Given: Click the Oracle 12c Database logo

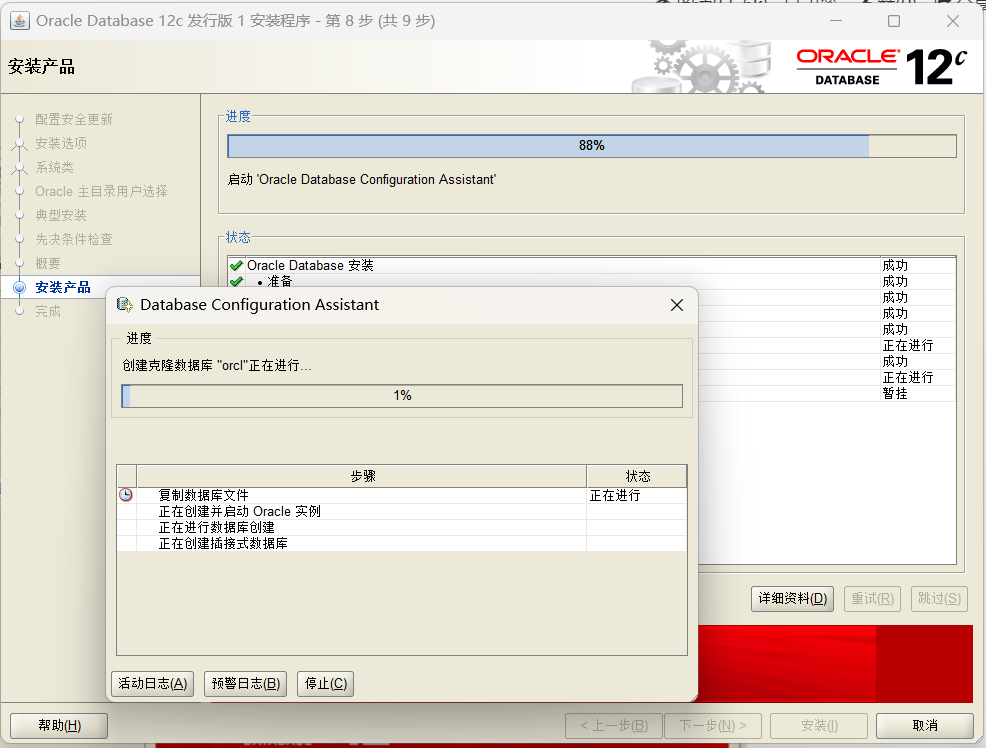Looking at the screenshot, I should (x=881, y=67).
